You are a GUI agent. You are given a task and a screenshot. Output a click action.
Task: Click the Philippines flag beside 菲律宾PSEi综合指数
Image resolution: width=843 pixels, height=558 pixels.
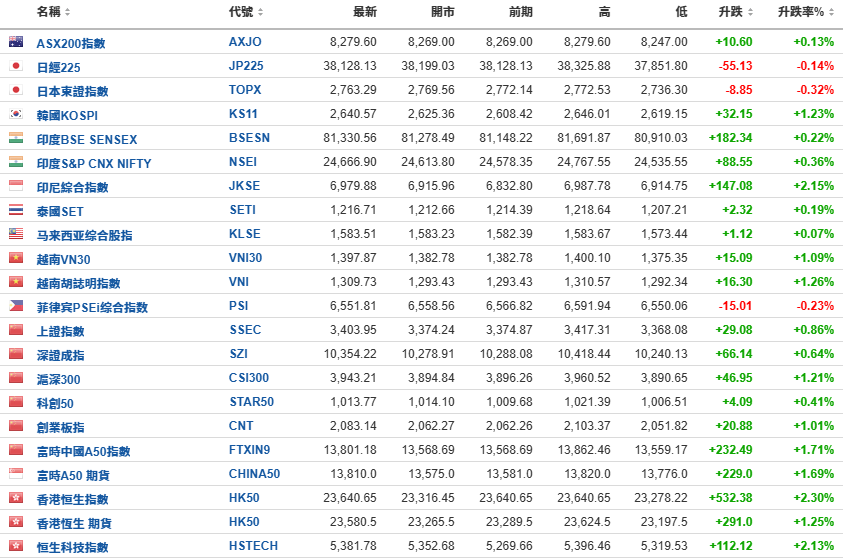[16, 306]
